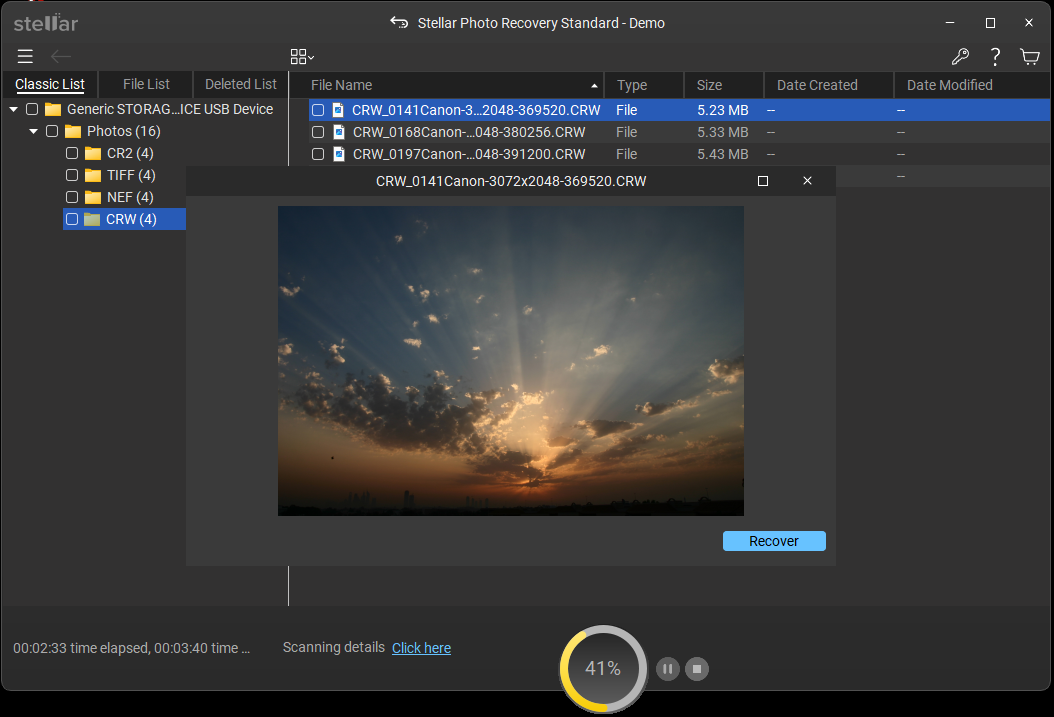This screenshot has width=1054, height=717.
Task: Click the 5.23 MB size cell
Action: coord(723,110)
